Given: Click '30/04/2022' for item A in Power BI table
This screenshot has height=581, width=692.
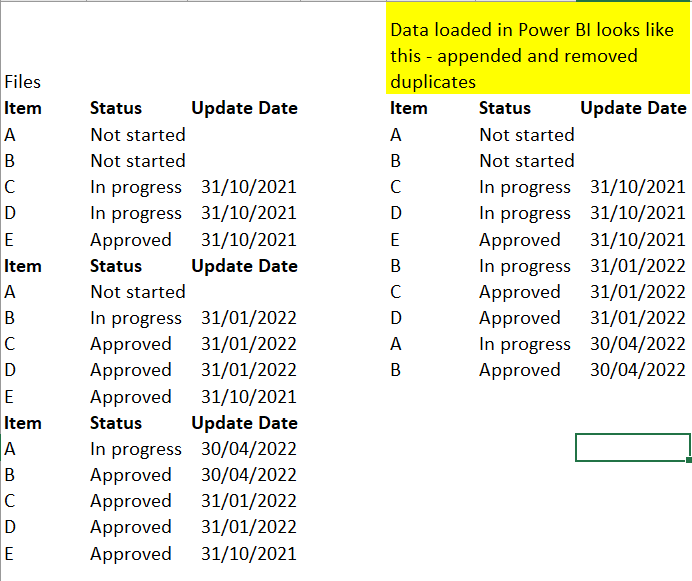Looking at the screenshot, I should point(638,344).
